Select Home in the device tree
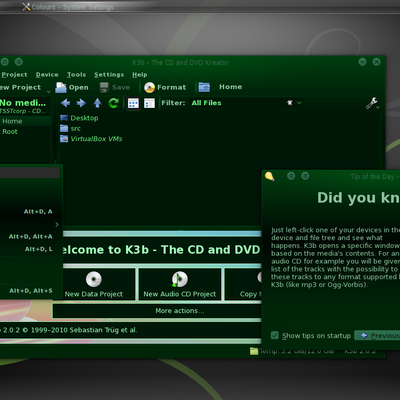This screenshot has height=400, width=400. coord(25,121)
